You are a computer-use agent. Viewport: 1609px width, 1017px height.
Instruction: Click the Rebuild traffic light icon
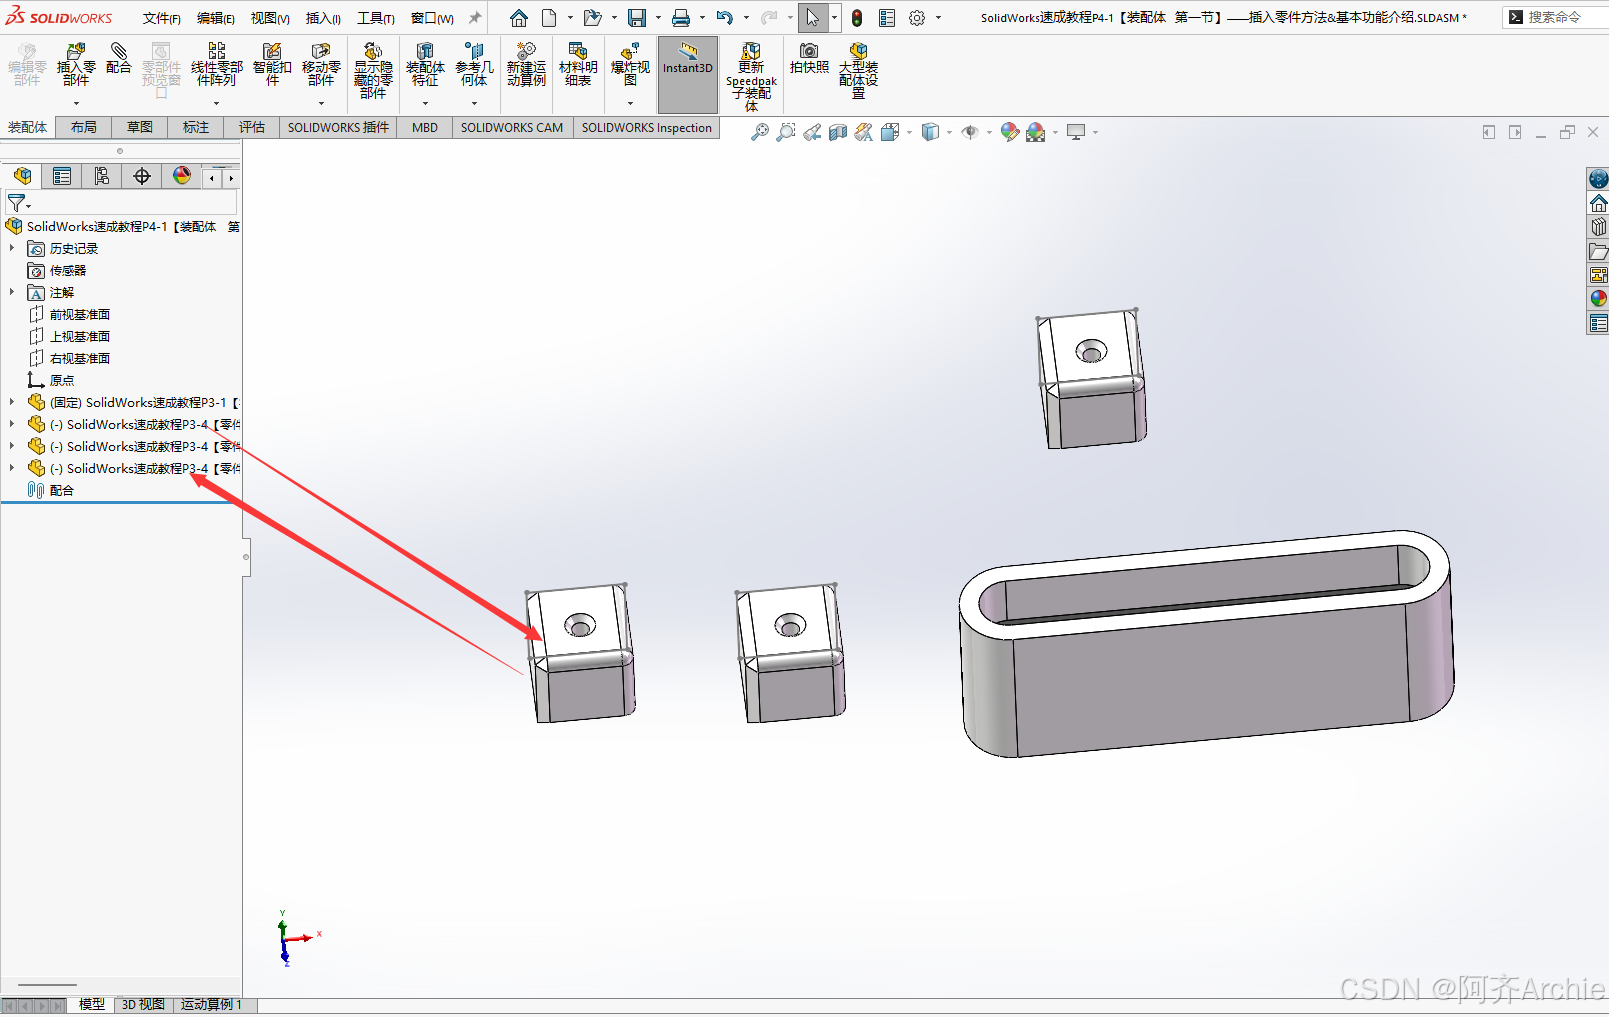857,18
